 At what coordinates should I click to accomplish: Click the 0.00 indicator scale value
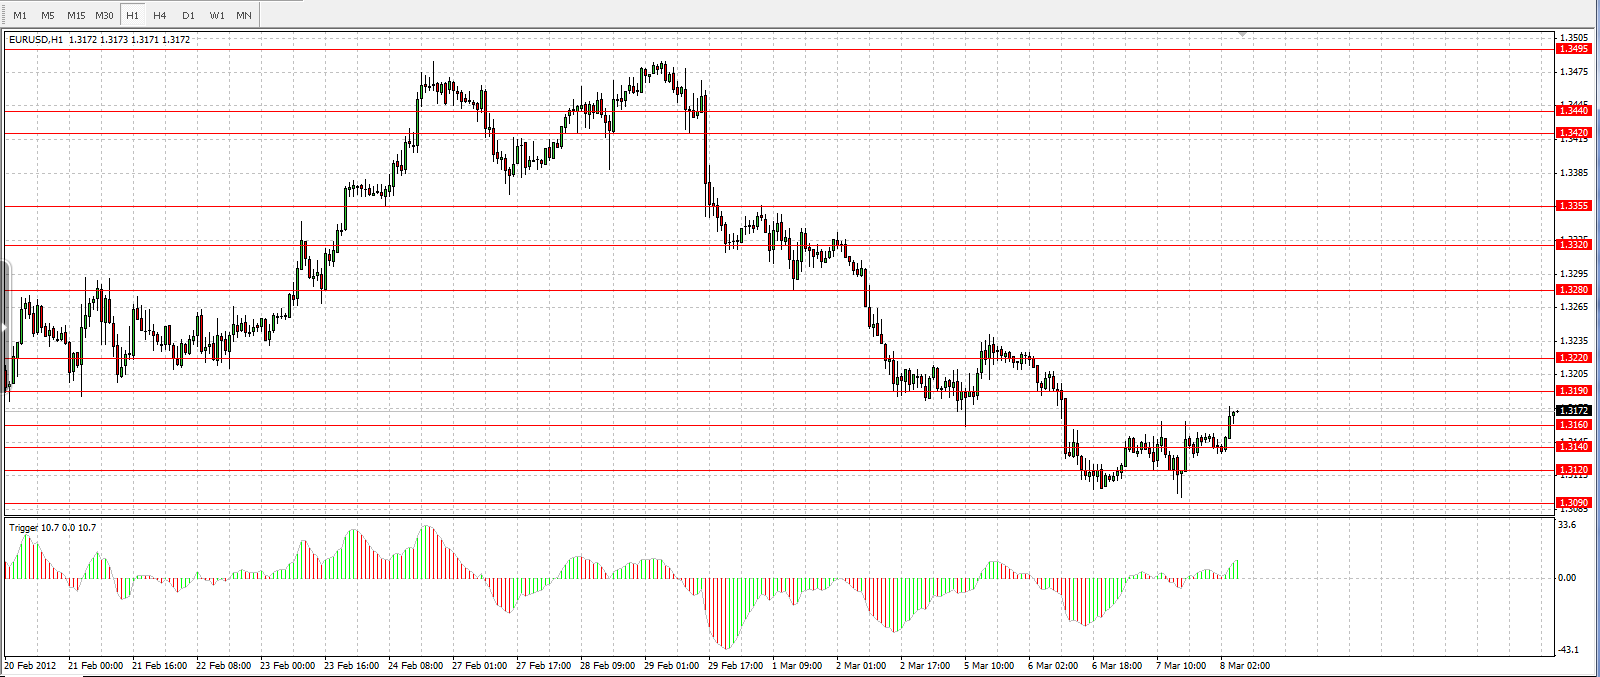pyautogui.click(x=1567, y=578)
